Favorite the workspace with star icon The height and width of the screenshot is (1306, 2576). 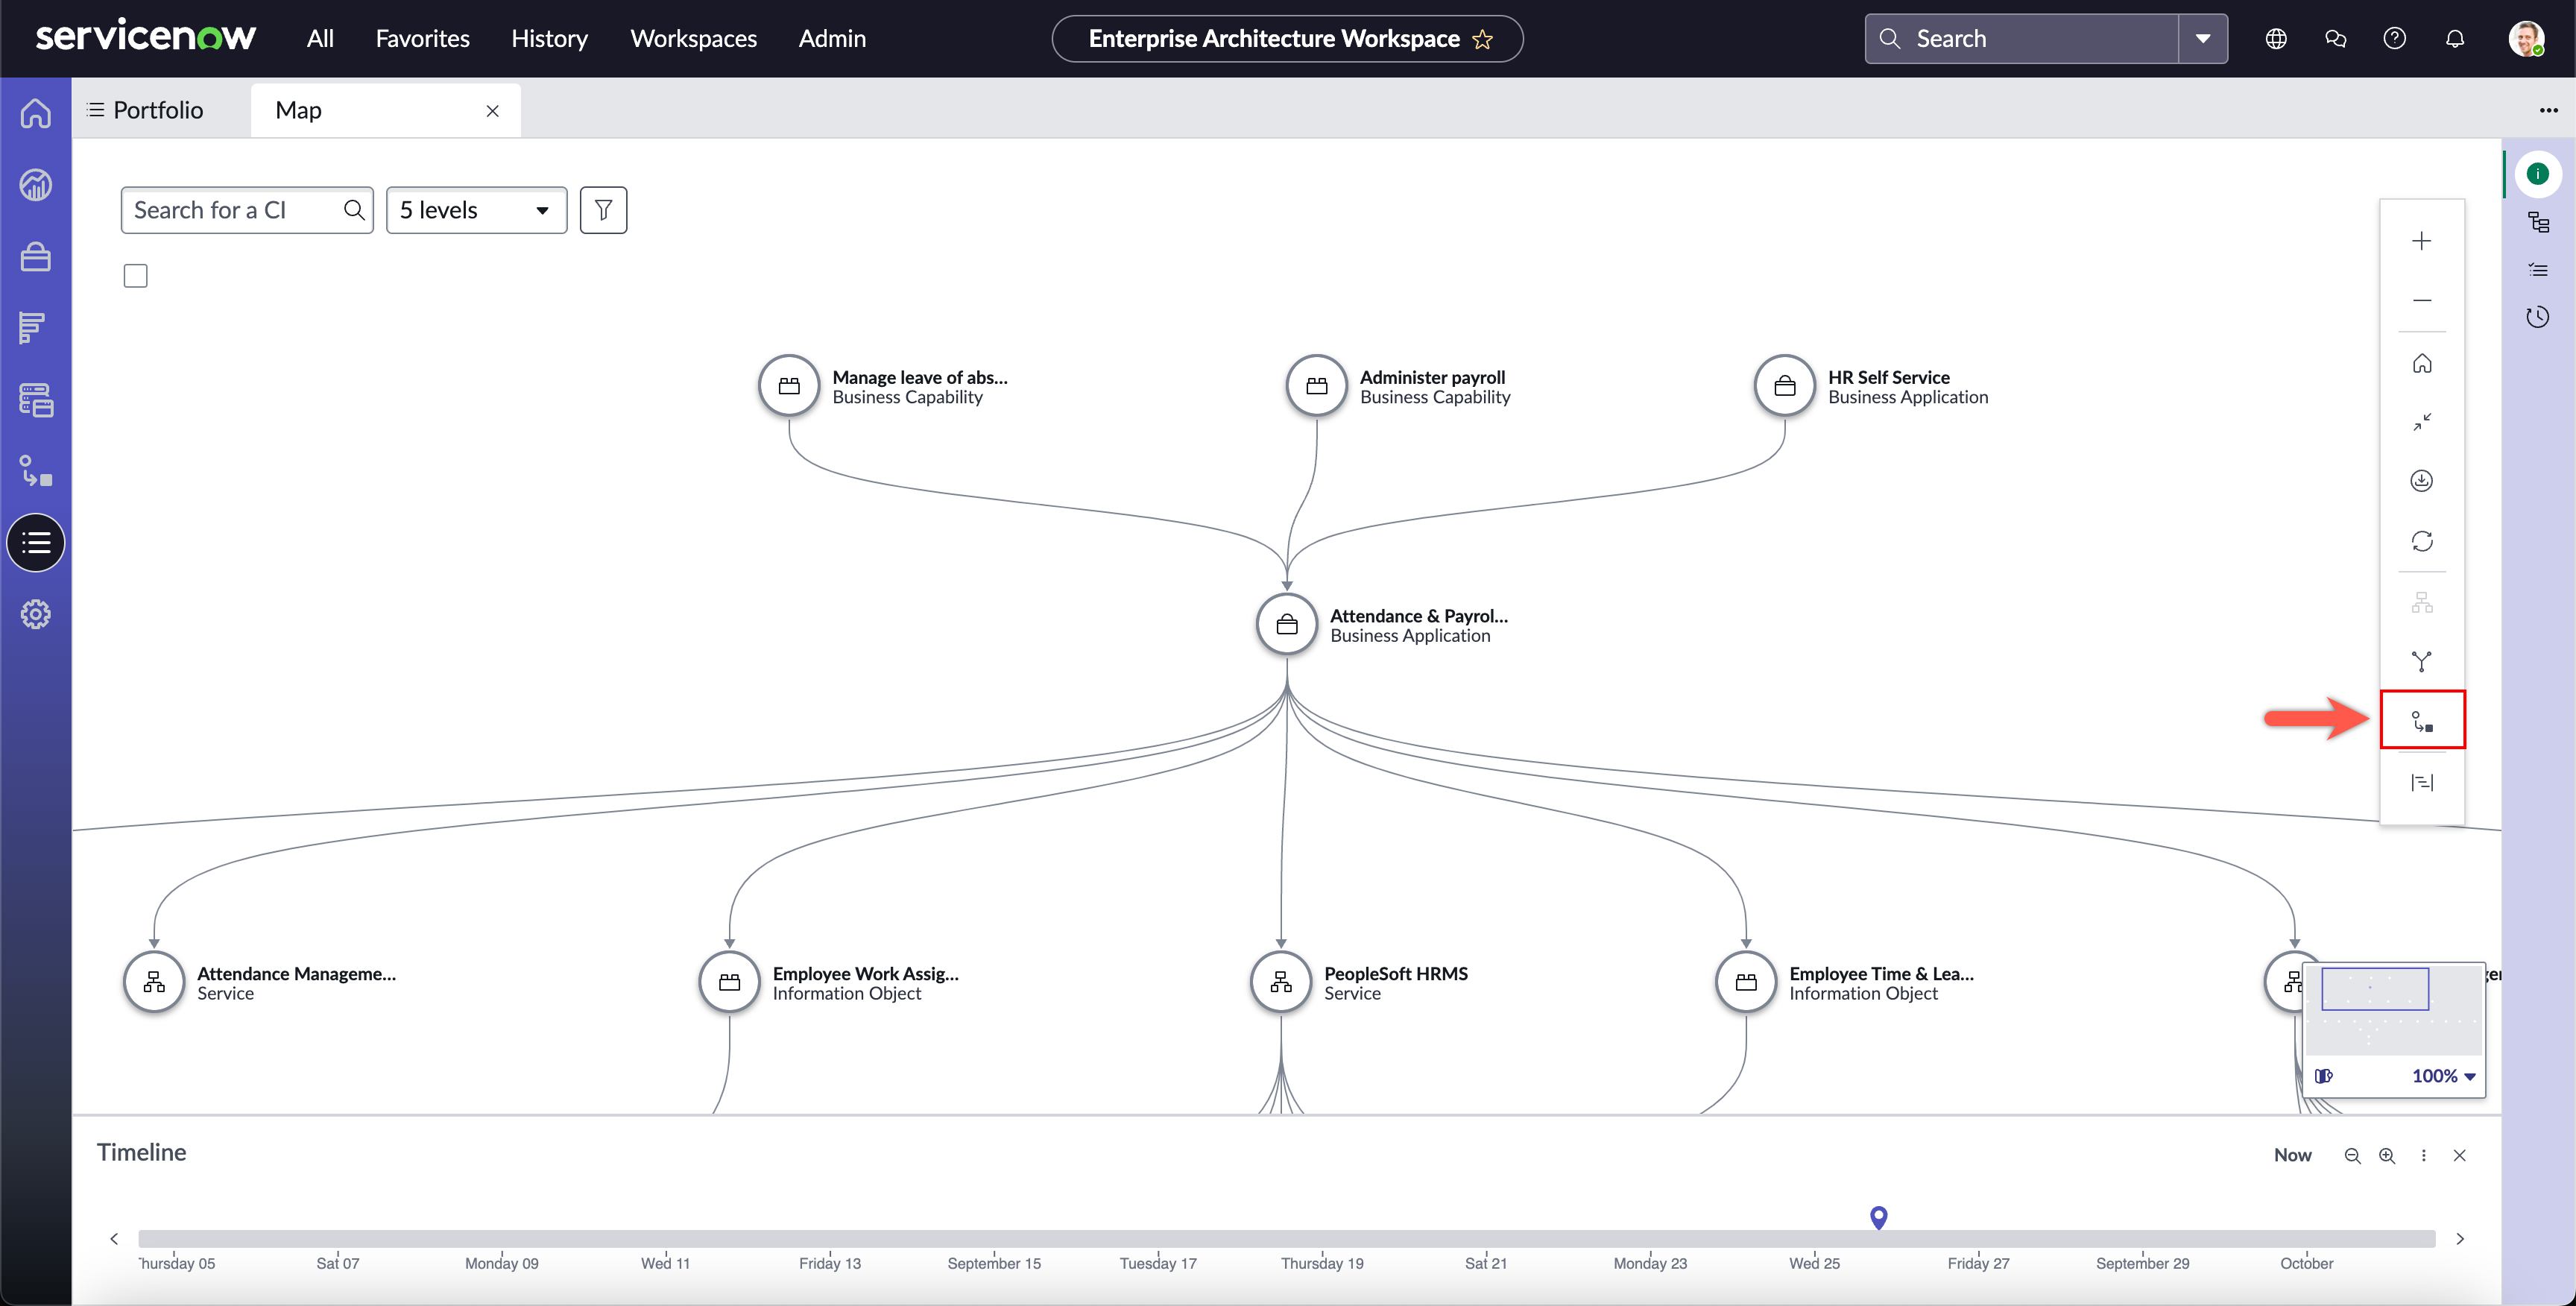click(x=1482, y=39)
